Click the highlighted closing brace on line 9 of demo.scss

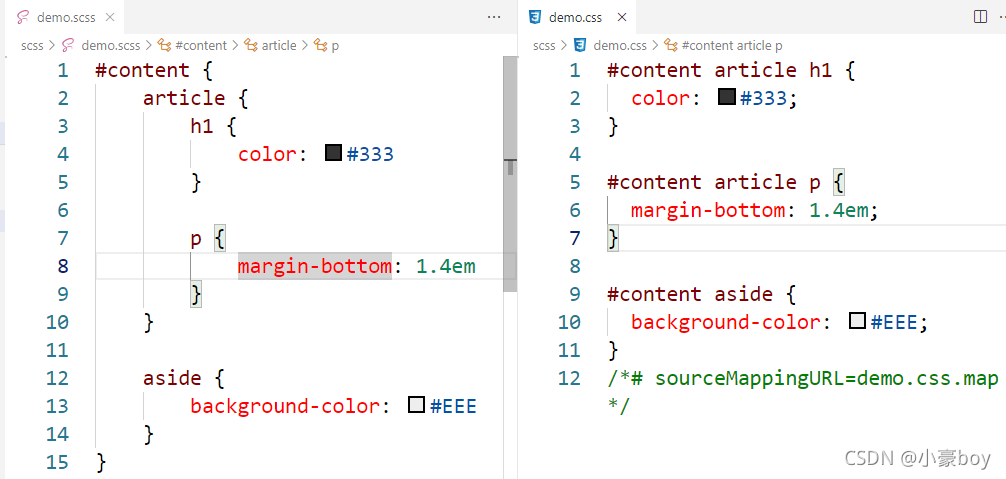(196, 294)
